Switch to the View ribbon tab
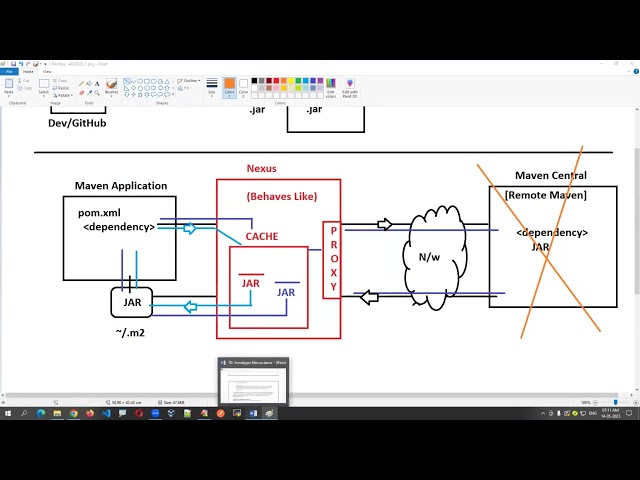This screenshot has height=480, width=640. point(47,71)
